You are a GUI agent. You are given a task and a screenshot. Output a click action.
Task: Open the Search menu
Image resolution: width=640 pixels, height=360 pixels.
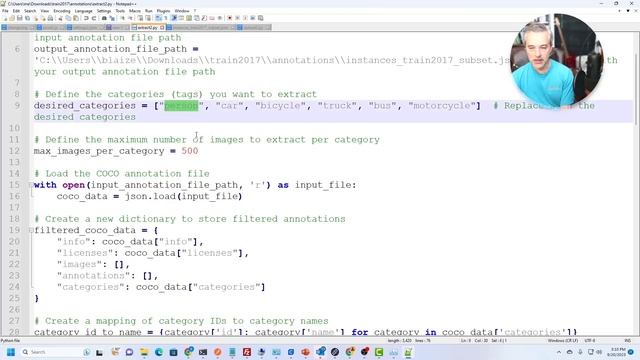coord(30,11)
